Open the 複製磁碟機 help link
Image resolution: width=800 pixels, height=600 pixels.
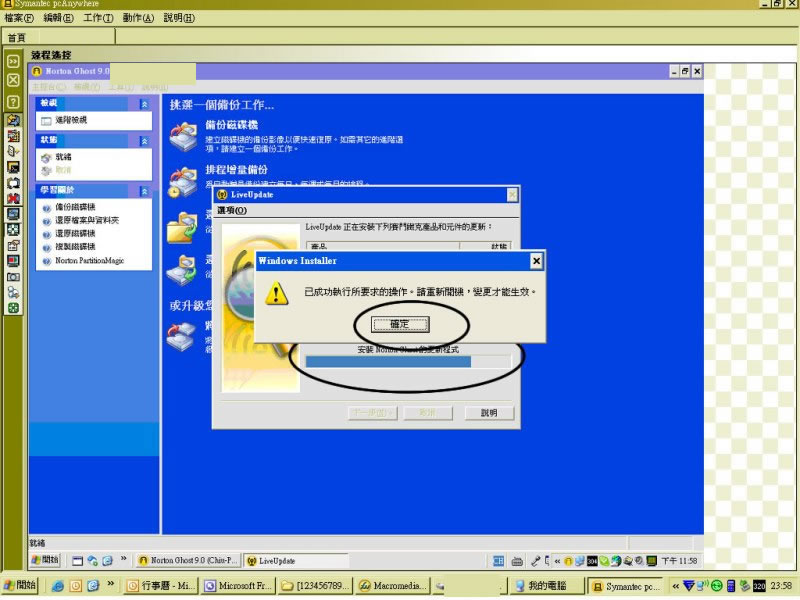[x=76, y=247]
